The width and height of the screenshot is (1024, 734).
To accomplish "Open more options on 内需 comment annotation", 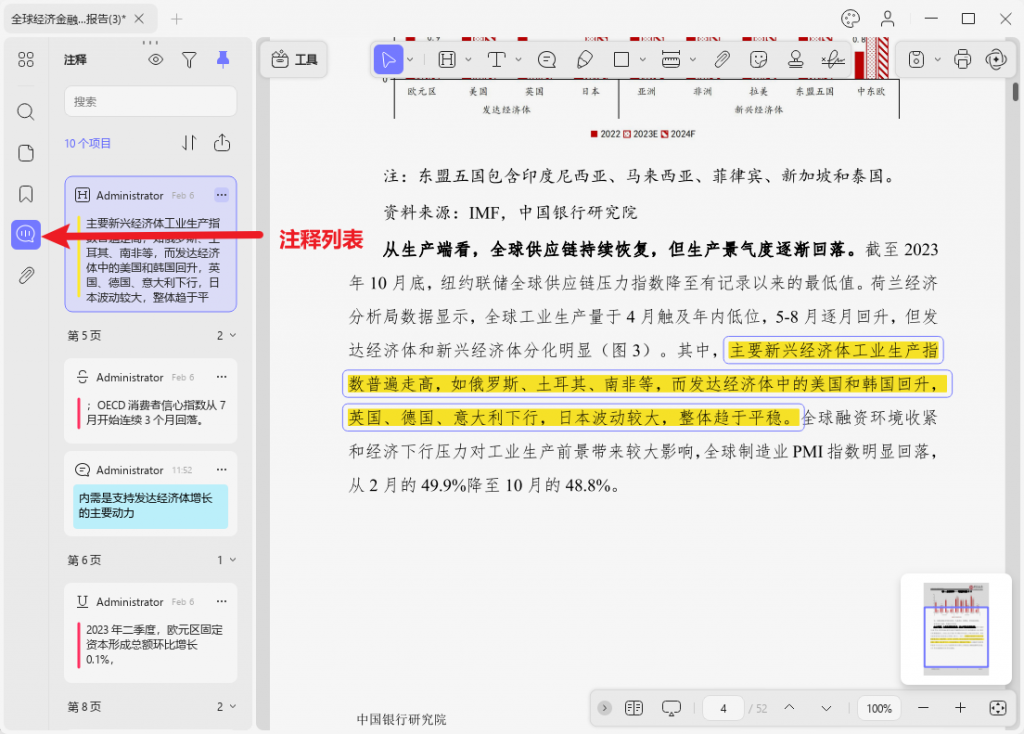I will (x=221, y=470).
